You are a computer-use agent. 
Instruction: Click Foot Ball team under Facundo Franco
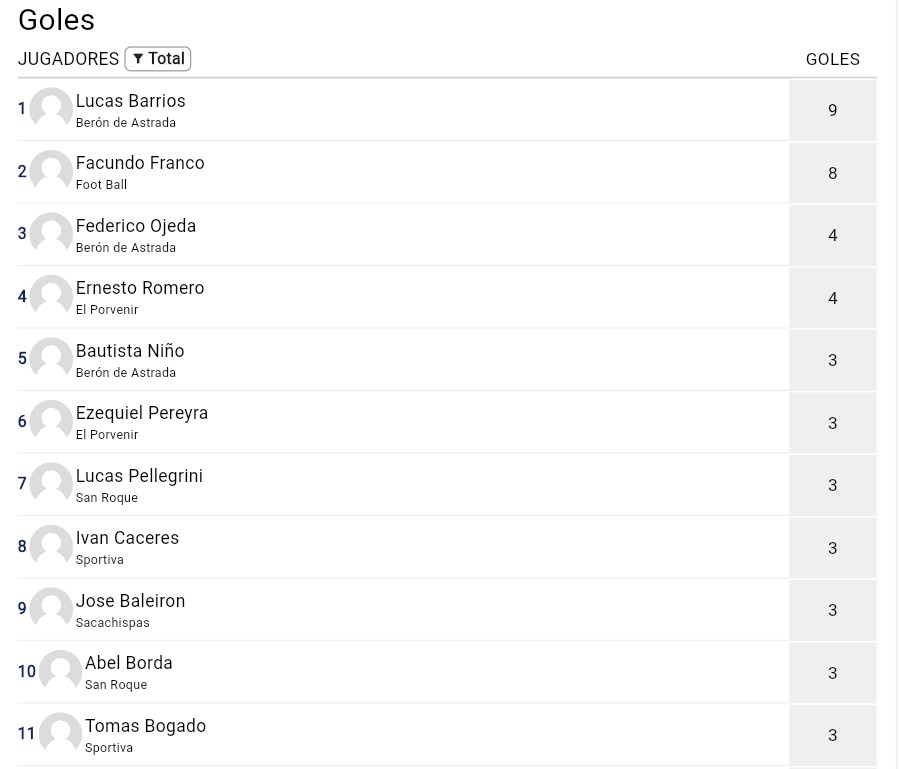[101, 185]
